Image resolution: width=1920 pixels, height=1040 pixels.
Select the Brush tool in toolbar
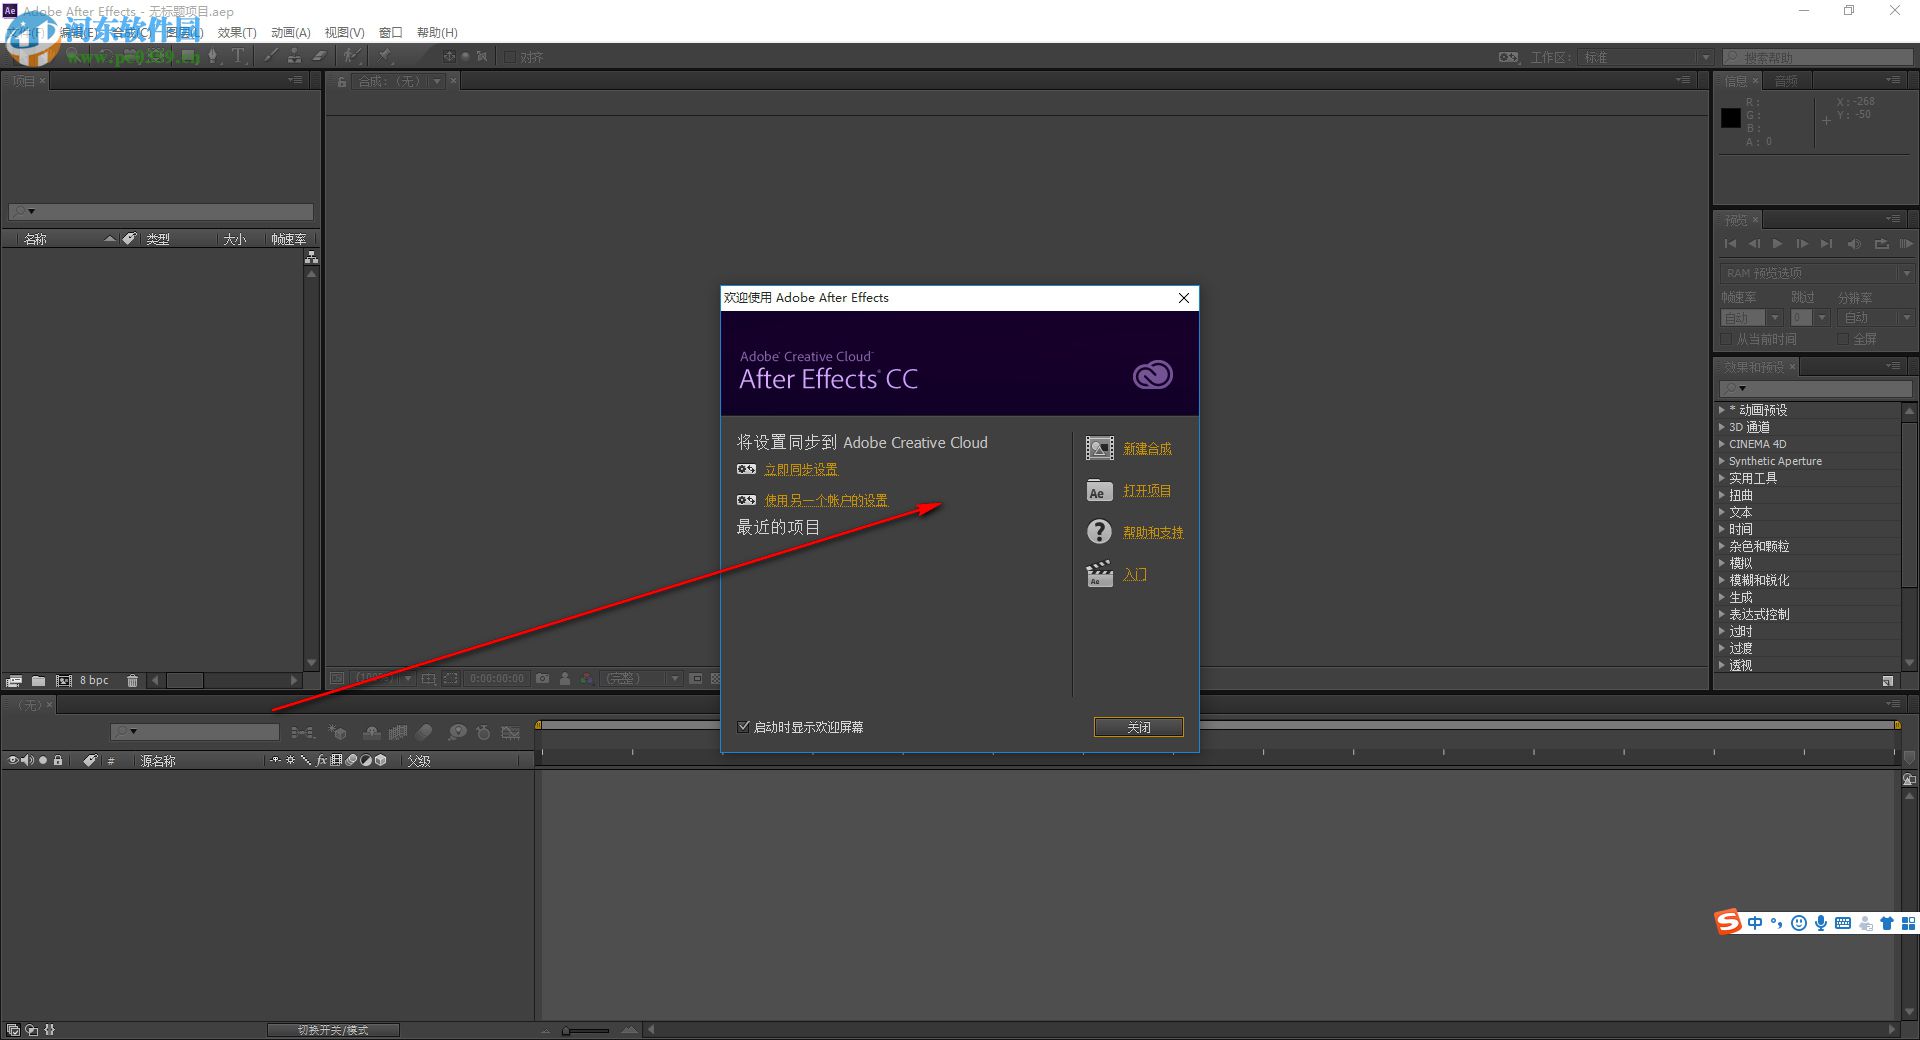tap(271, 56)
